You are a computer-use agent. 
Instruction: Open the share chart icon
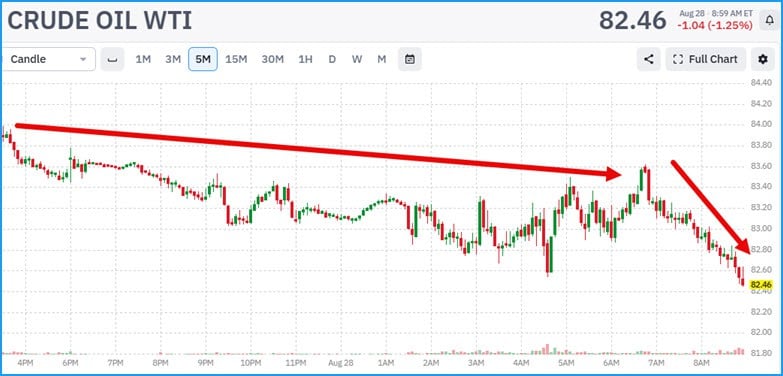pyautogui.click(x=648, y=59)
